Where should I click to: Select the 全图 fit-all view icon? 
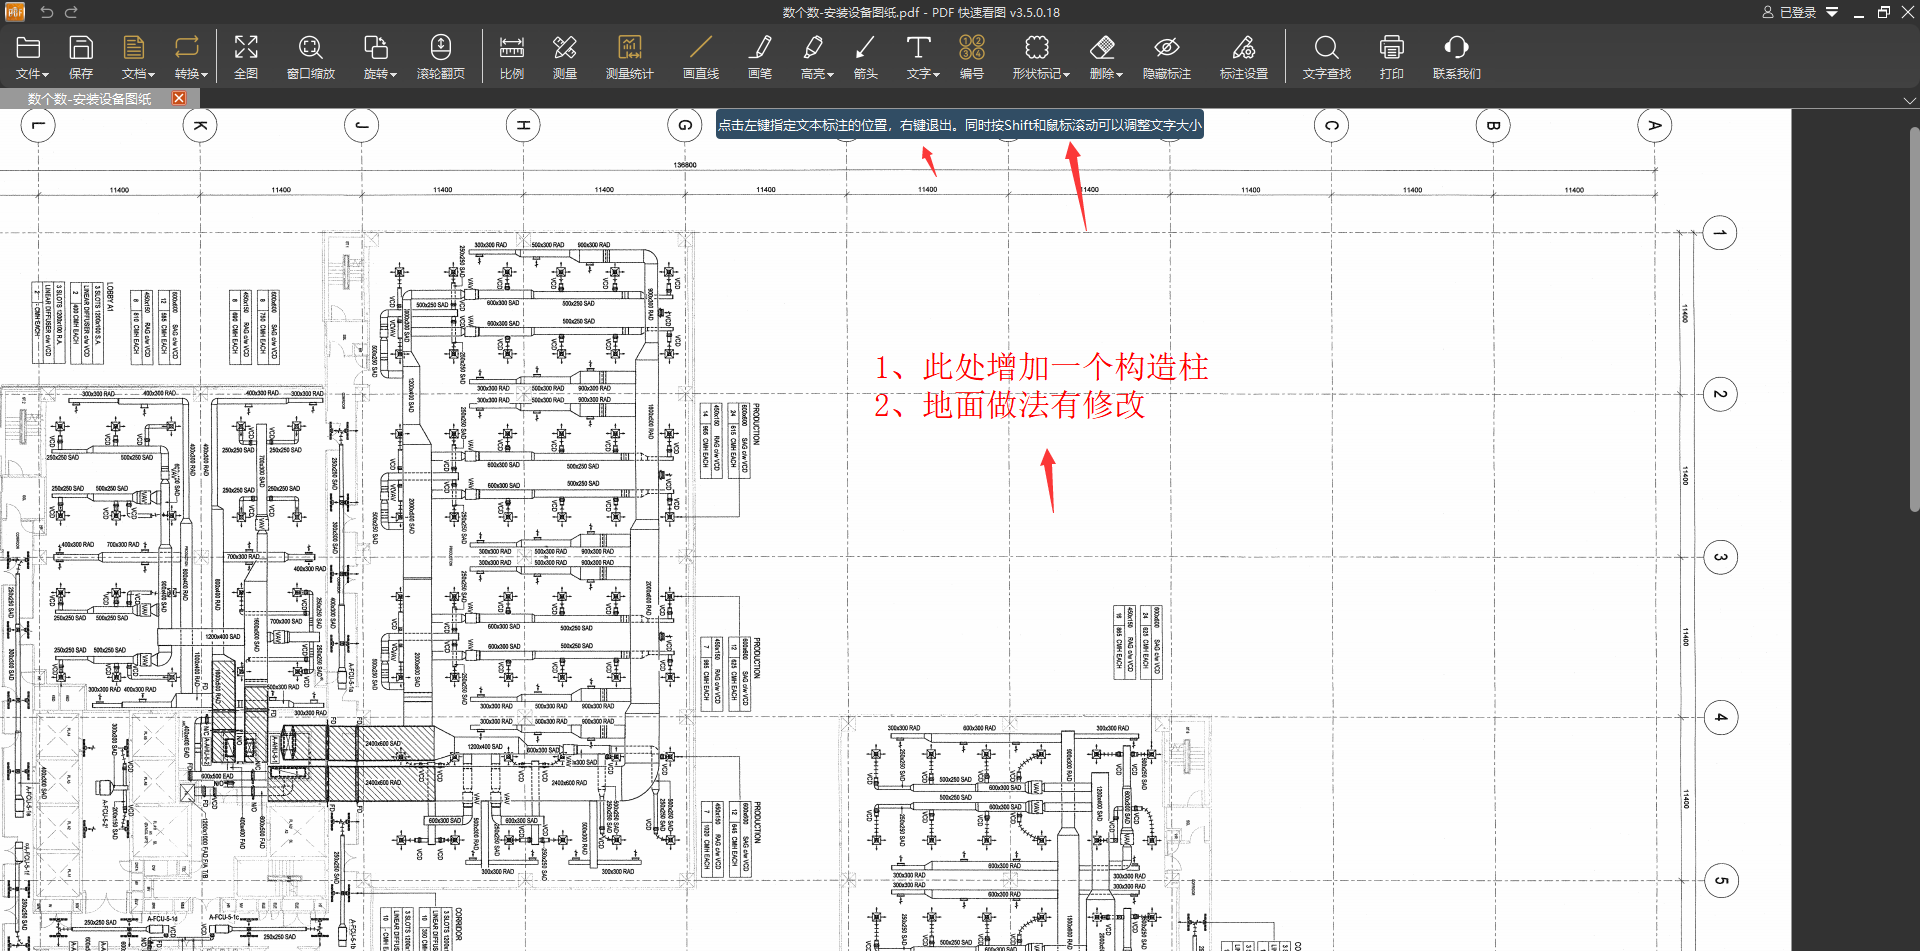[x=246, y=47]
